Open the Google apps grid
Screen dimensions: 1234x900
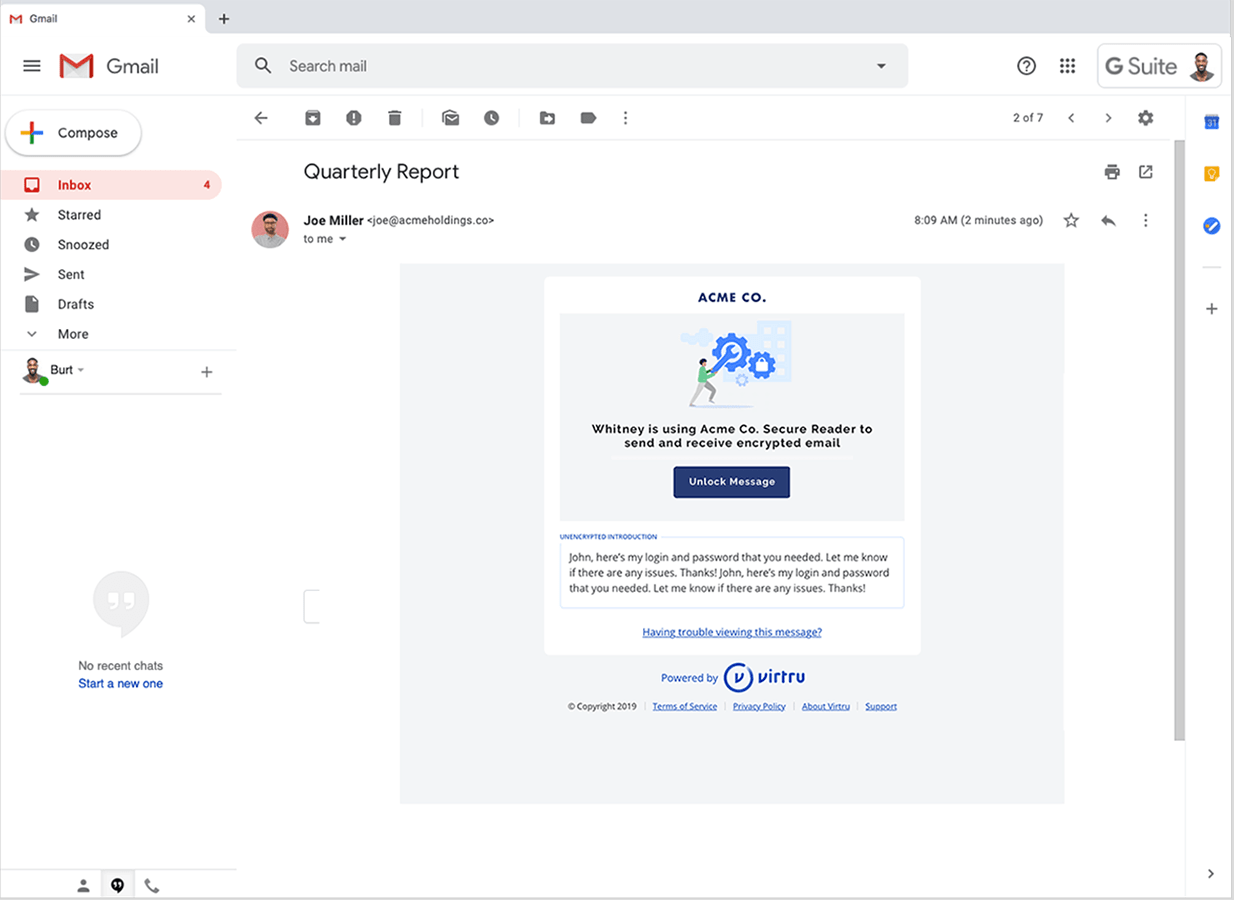(1068, 66)
